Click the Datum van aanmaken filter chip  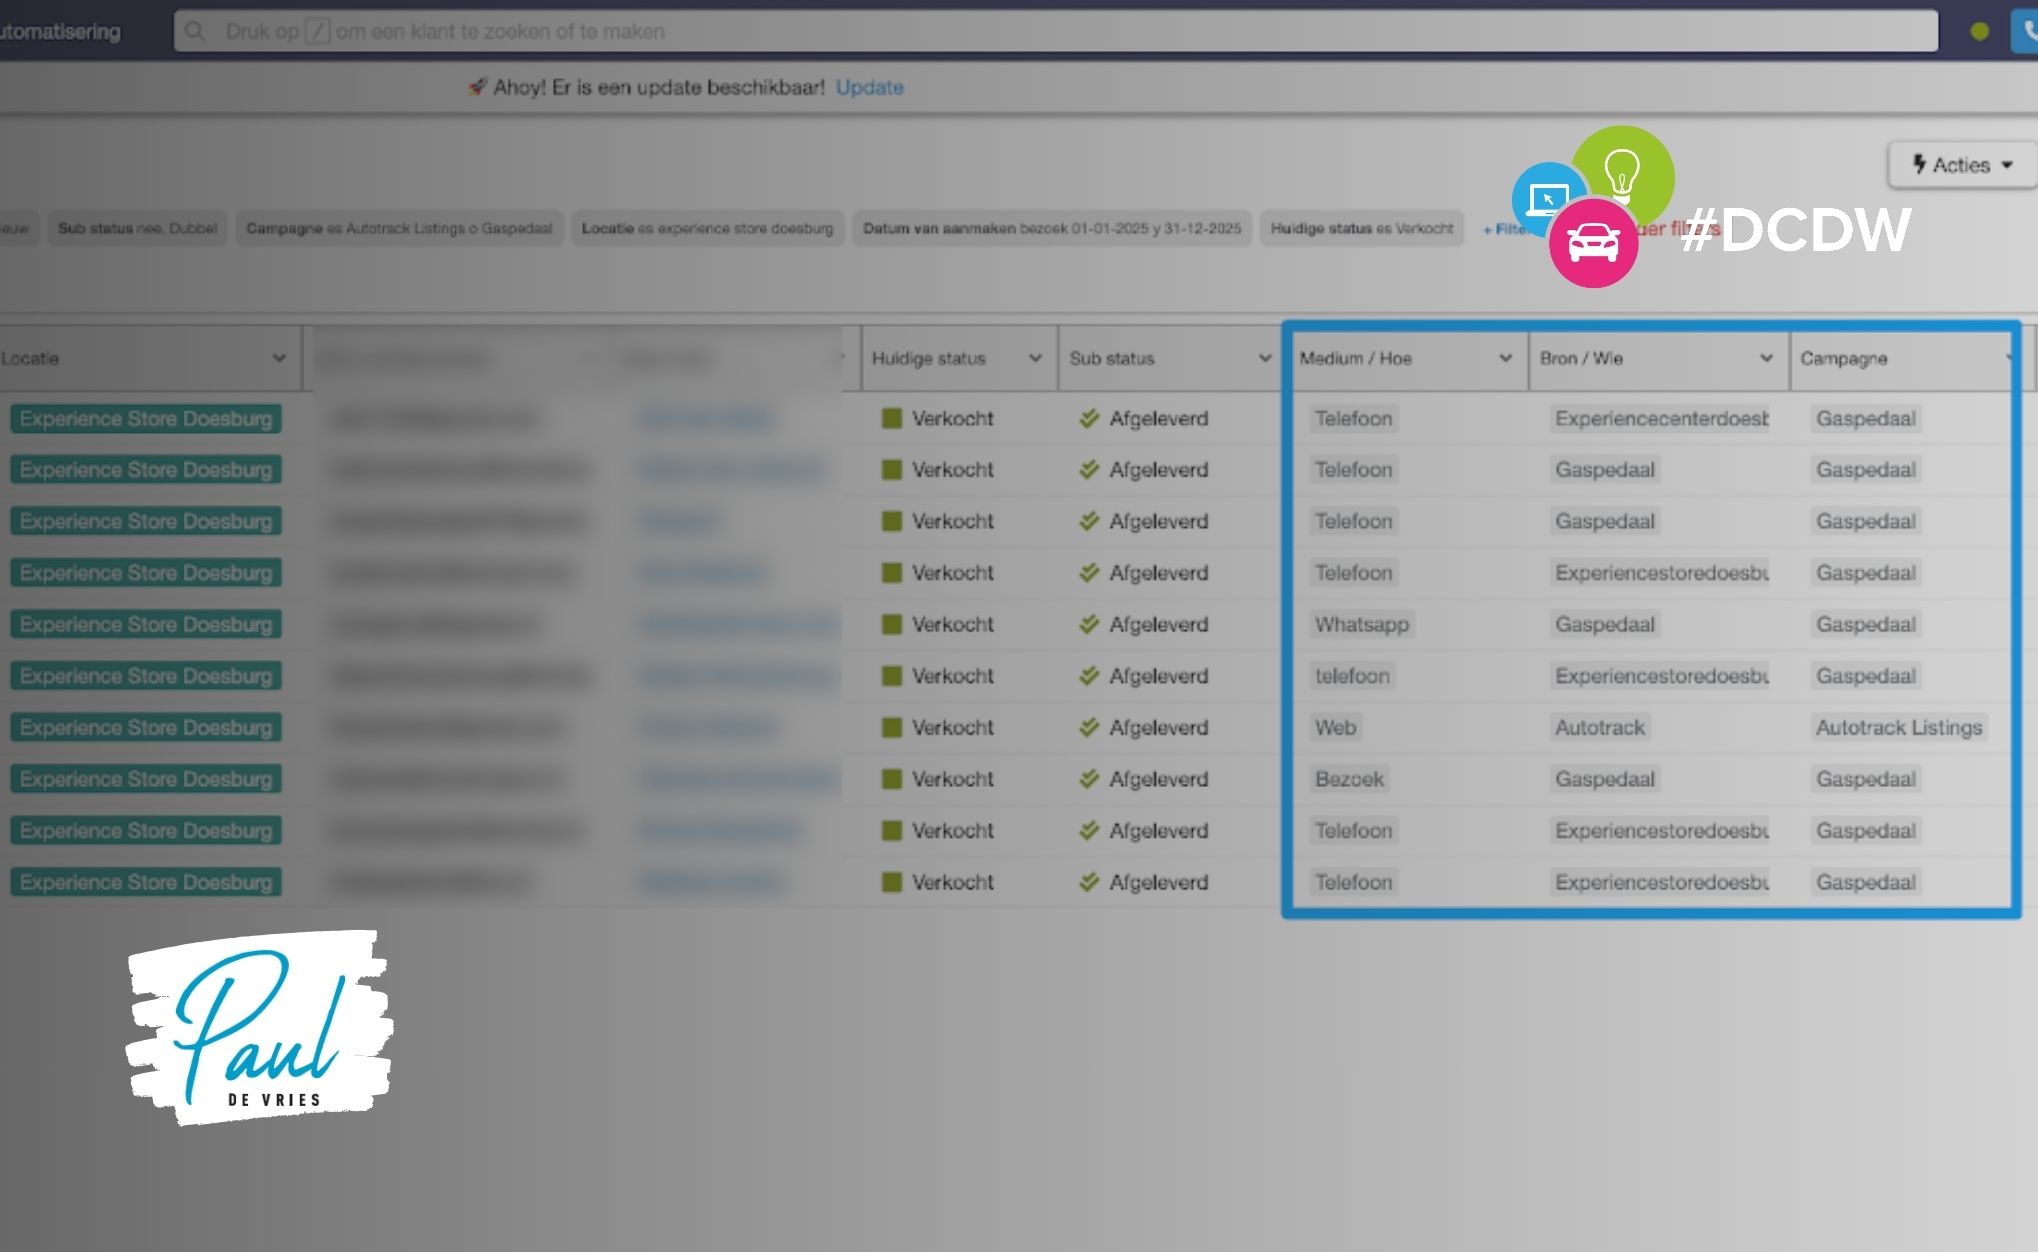point(1051,228)
